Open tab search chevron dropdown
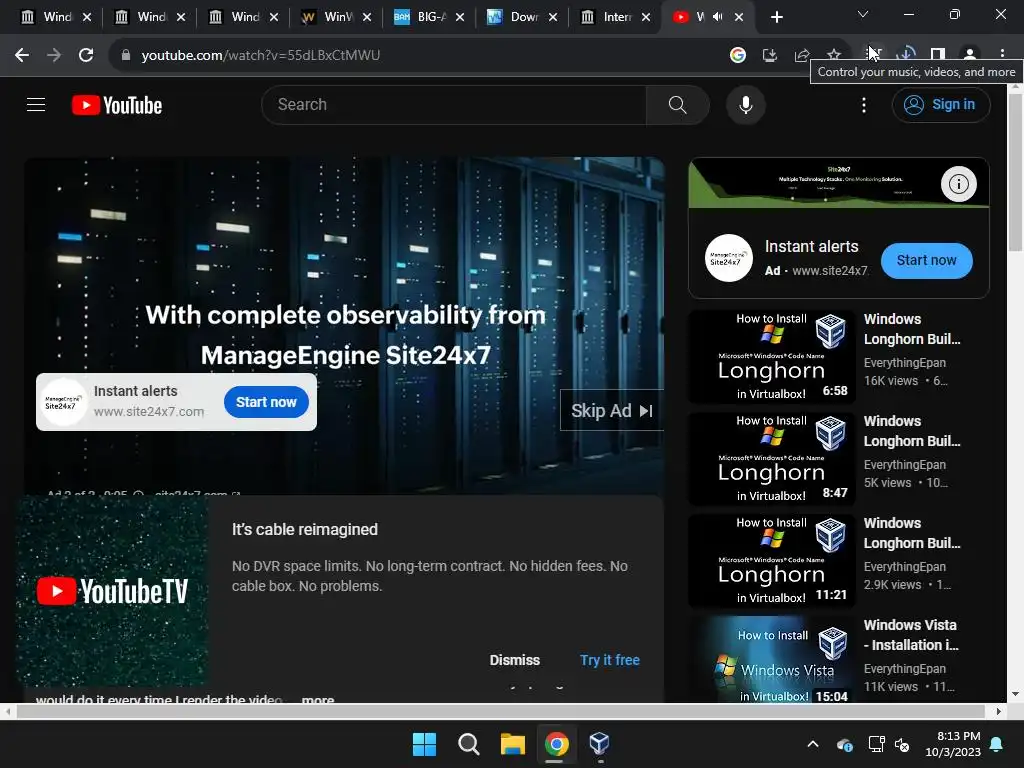The image size is (1024, 768). [x=863, y=14]
